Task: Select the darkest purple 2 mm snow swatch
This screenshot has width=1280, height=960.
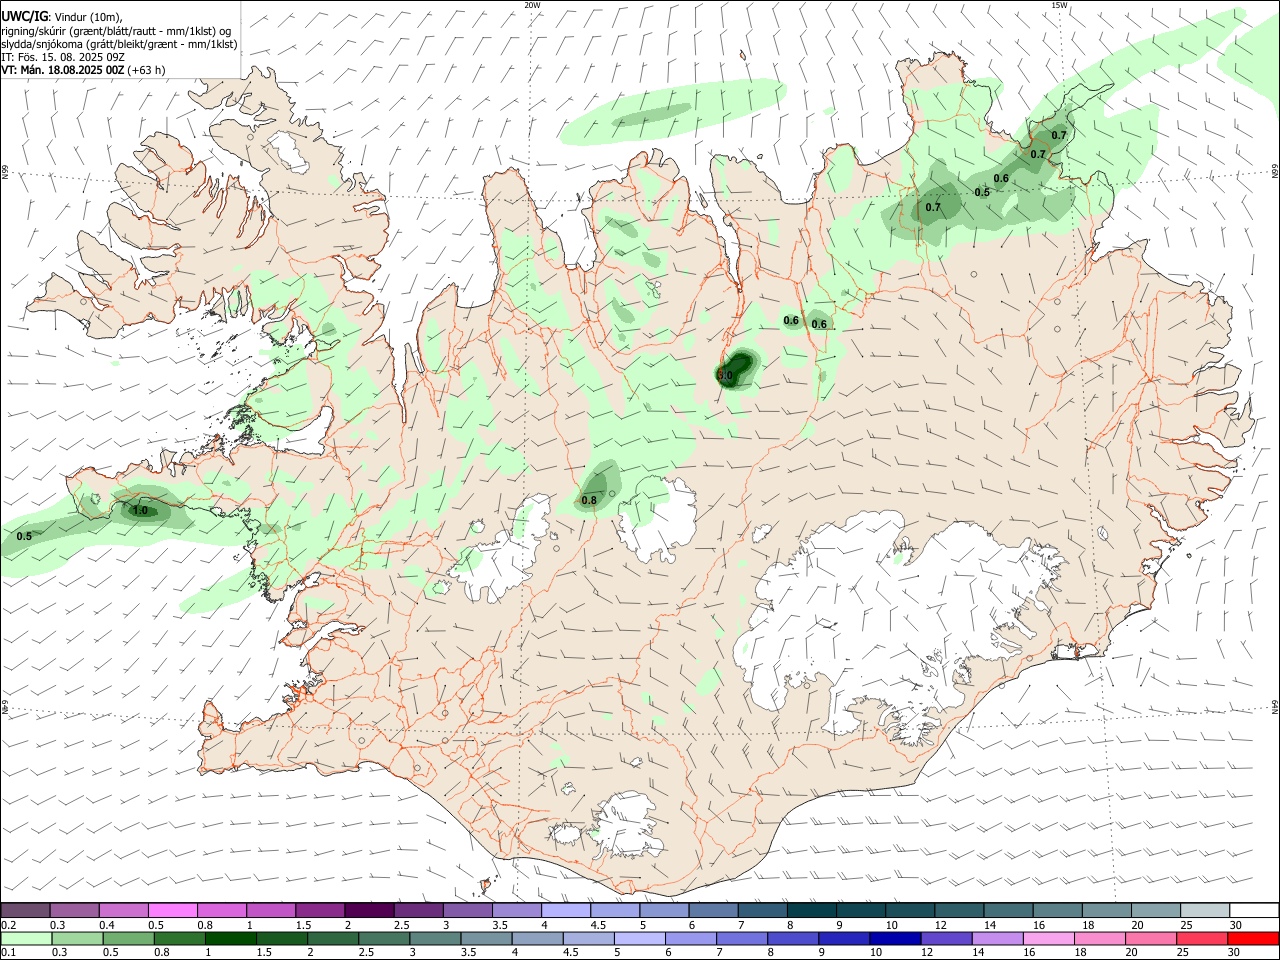Action: click(369, 910)
